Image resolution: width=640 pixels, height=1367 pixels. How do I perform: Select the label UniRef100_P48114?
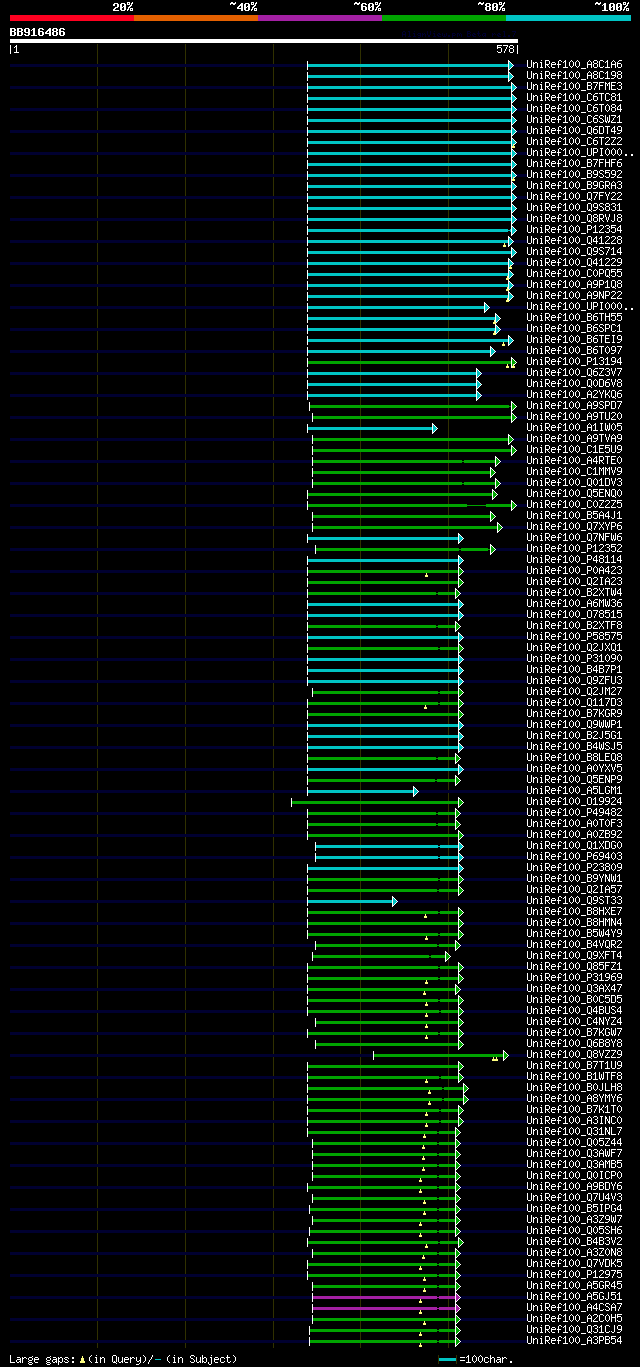coord(574,559)
